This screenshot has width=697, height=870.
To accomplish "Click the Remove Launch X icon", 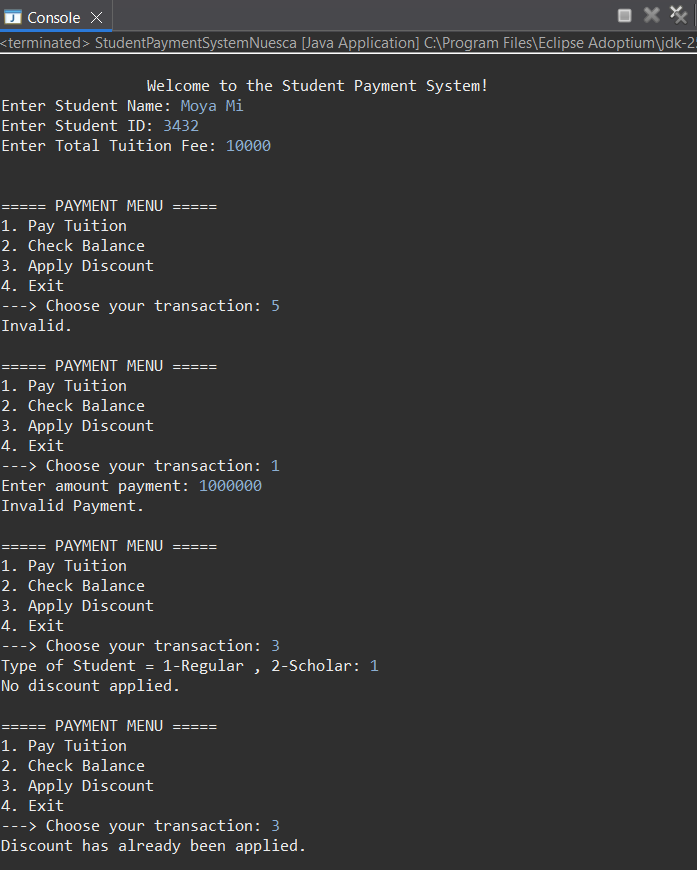I will tap(651, 14).
